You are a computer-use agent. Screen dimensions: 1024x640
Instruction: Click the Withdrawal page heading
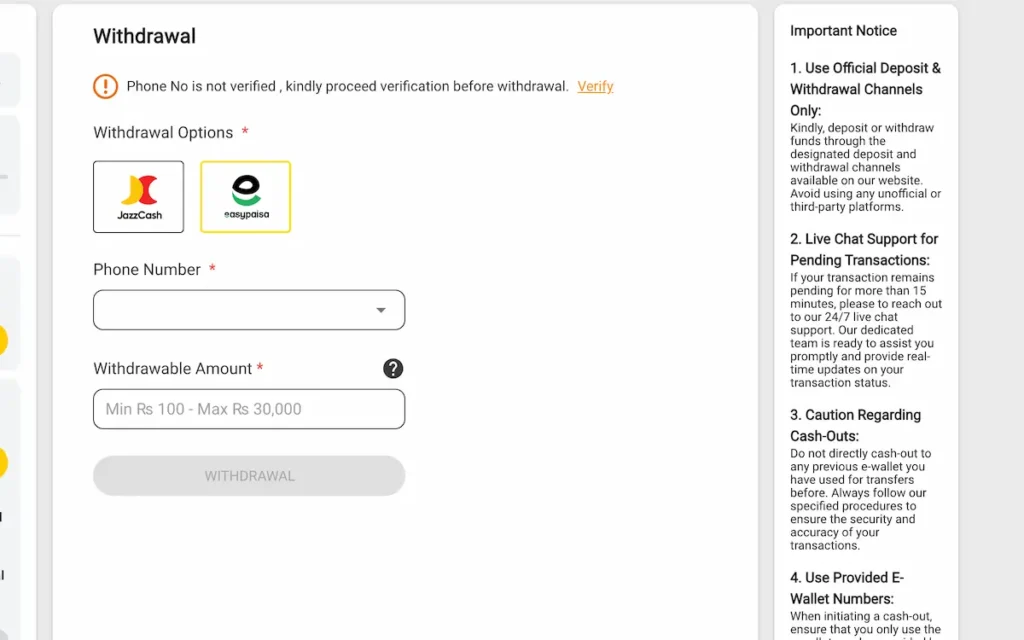point(144,36)
